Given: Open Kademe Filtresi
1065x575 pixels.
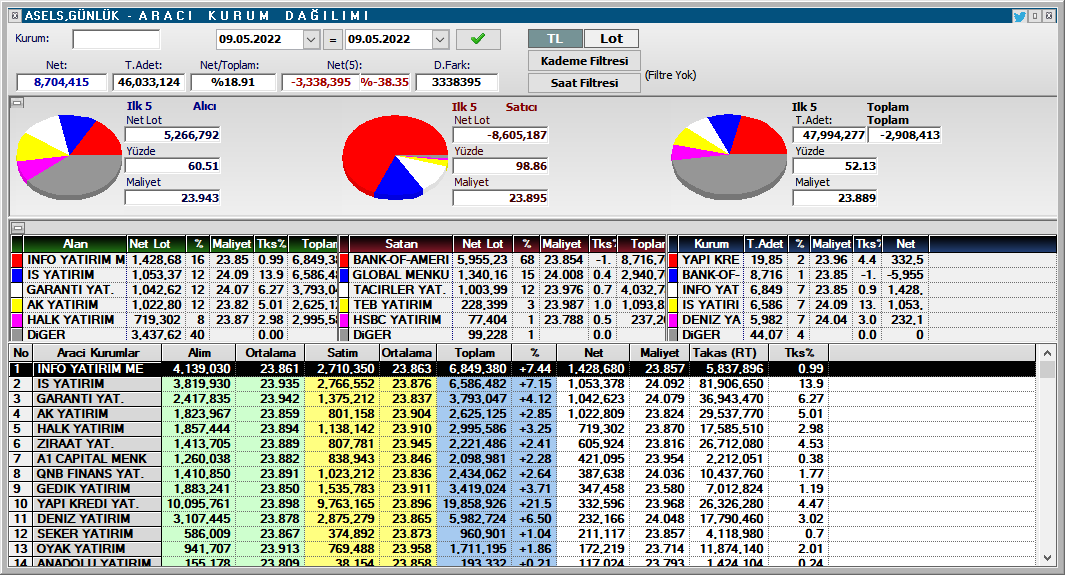Looking at the screenshot, I should [x=584, y=61].
